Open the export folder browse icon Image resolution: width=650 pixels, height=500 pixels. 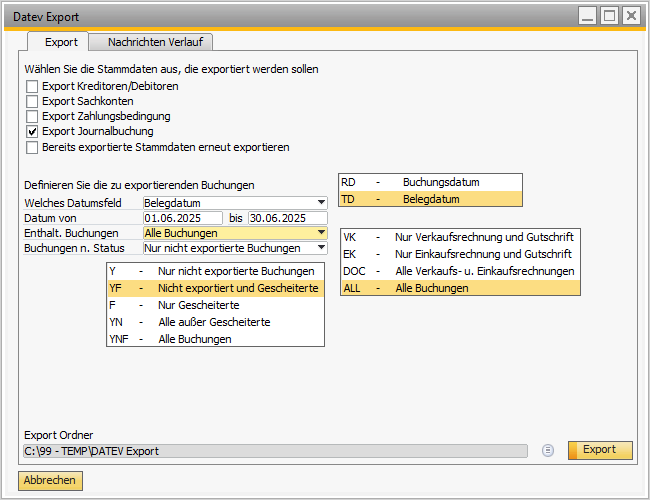[x=548, y=450]
